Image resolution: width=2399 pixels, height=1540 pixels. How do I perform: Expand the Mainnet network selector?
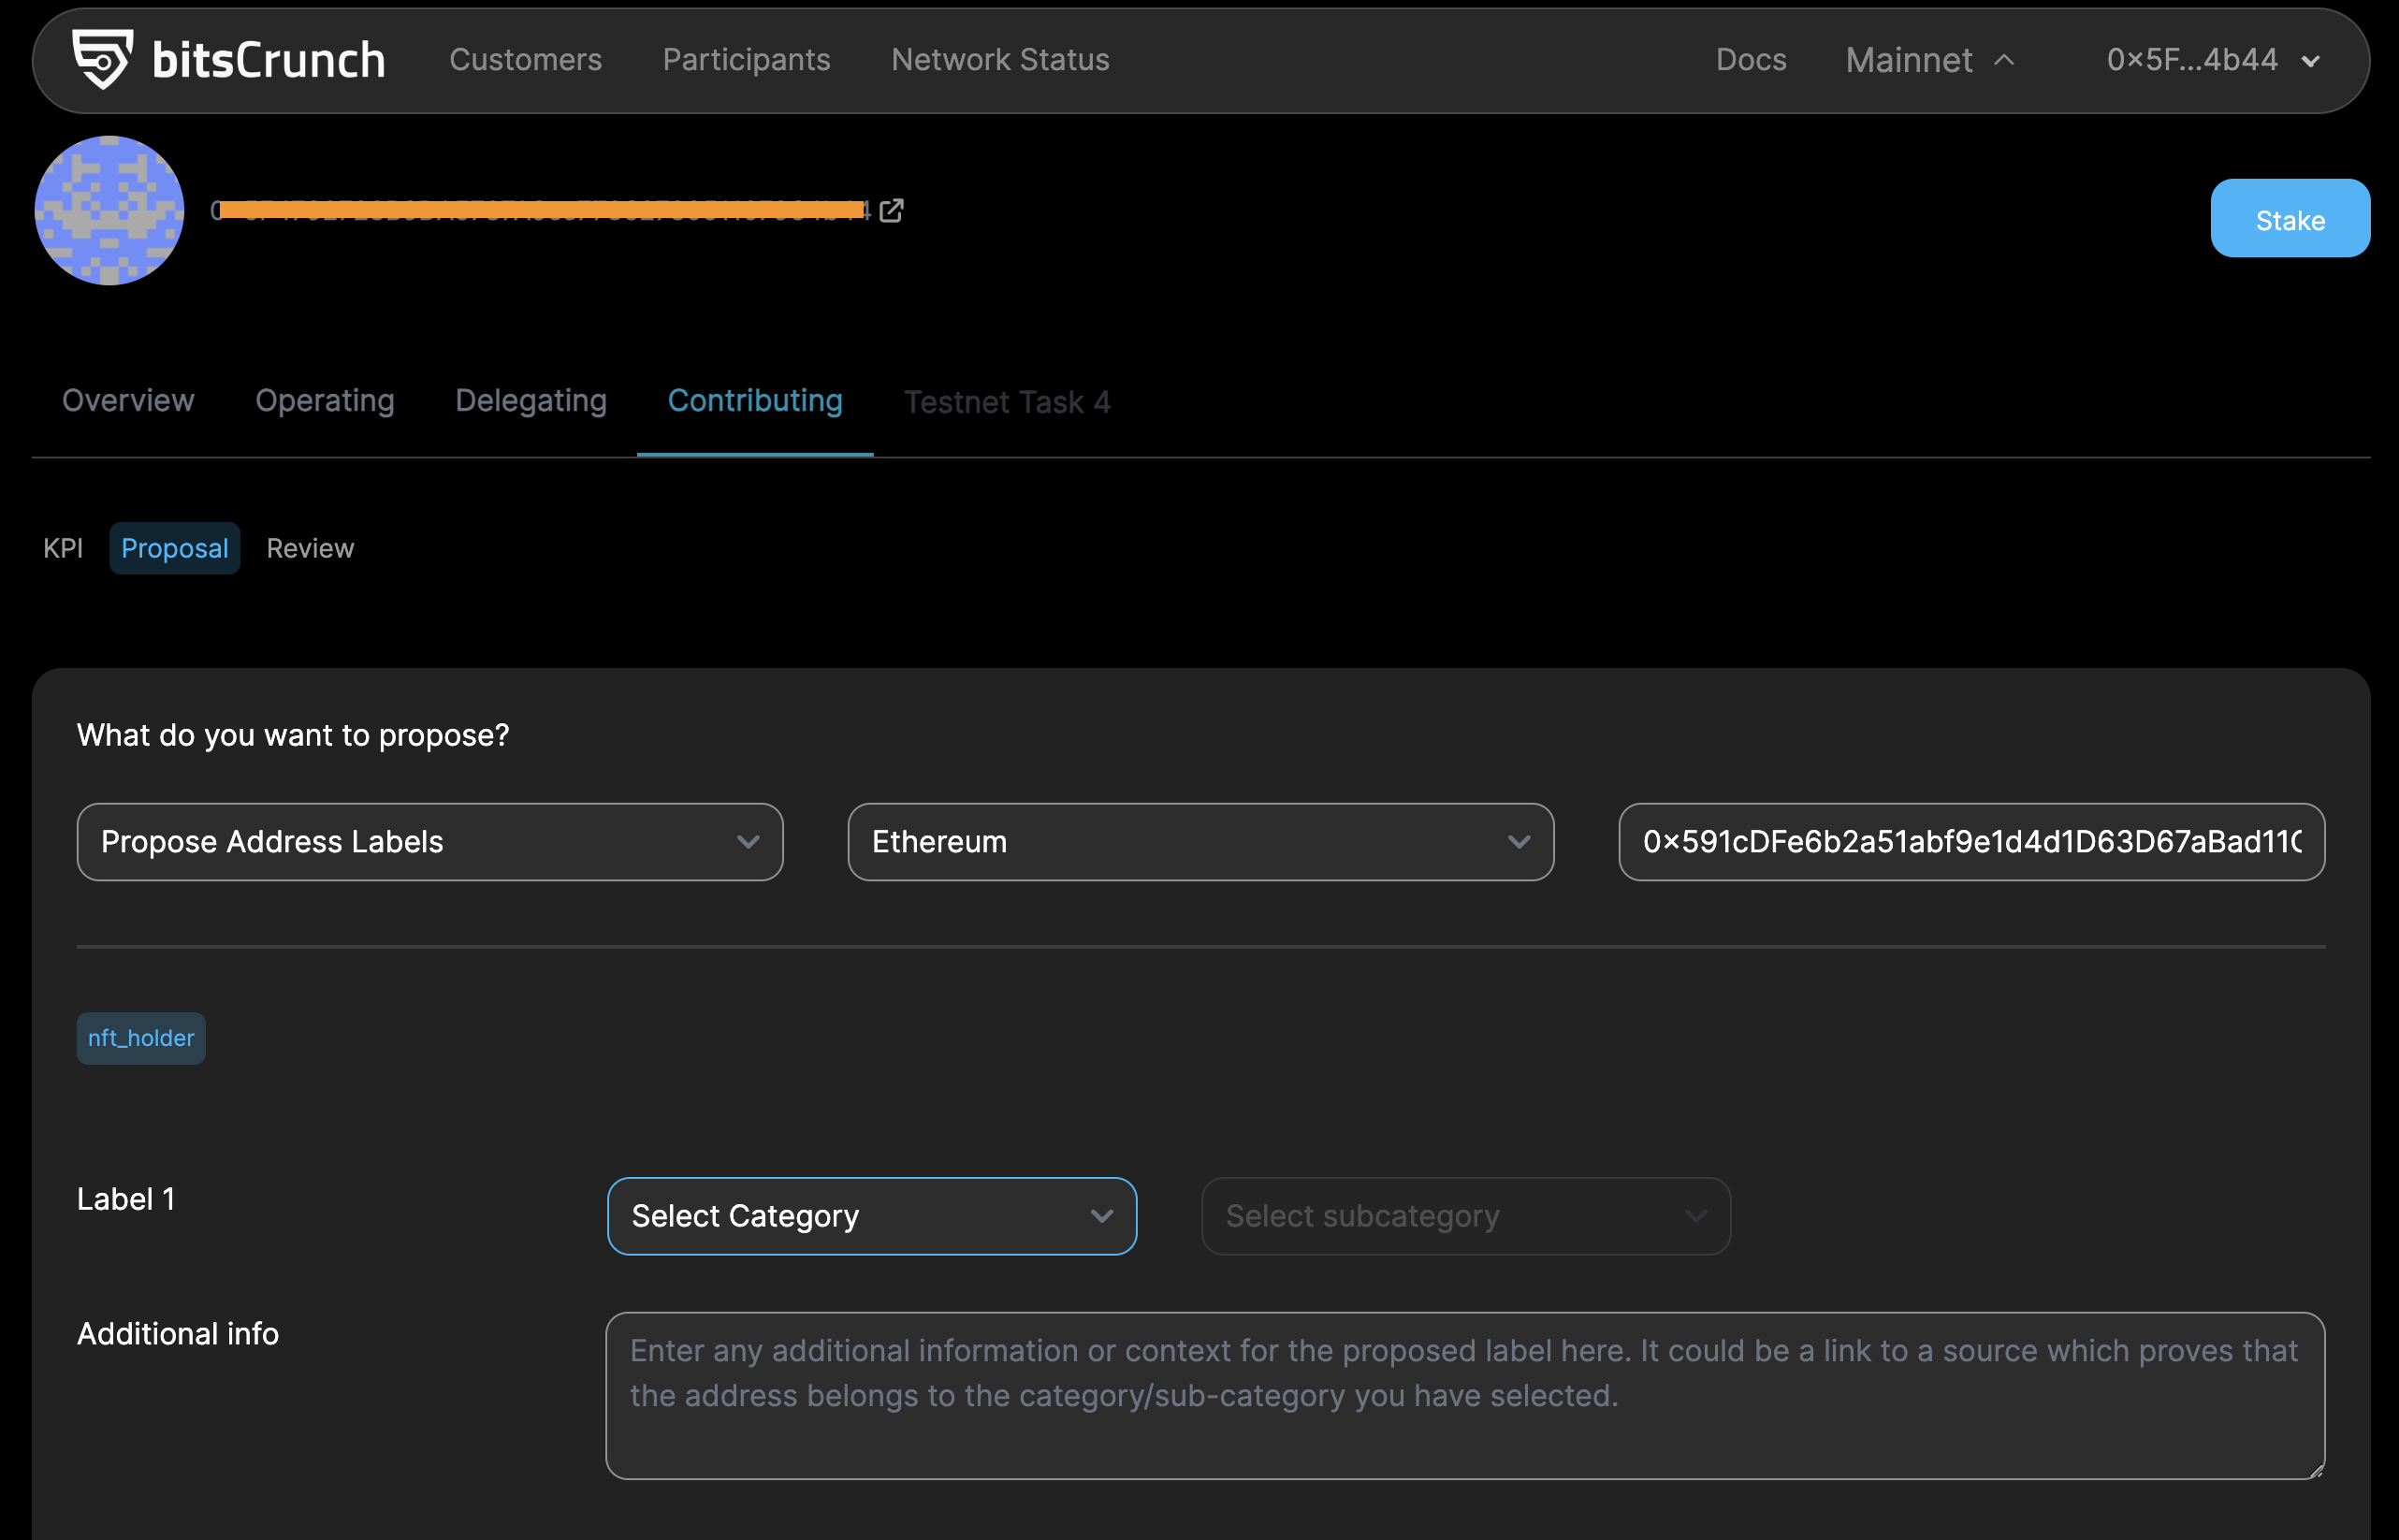click(1930, 60)
